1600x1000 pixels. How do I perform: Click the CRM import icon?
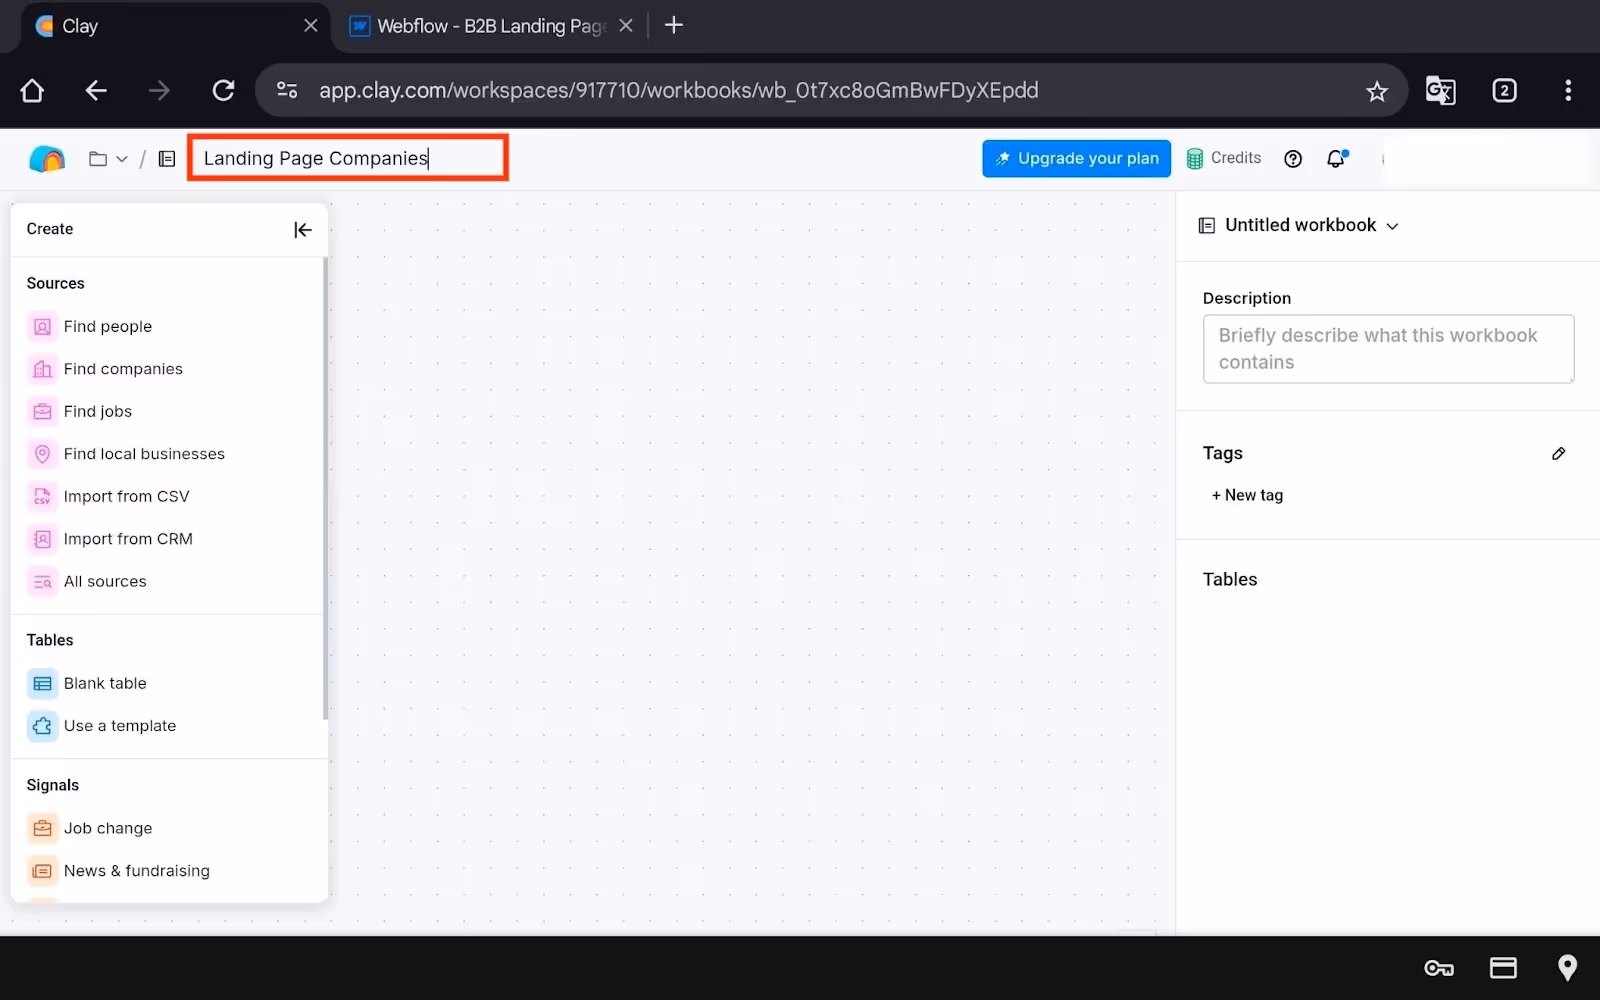pyautogui.click(x=42, y=539)
